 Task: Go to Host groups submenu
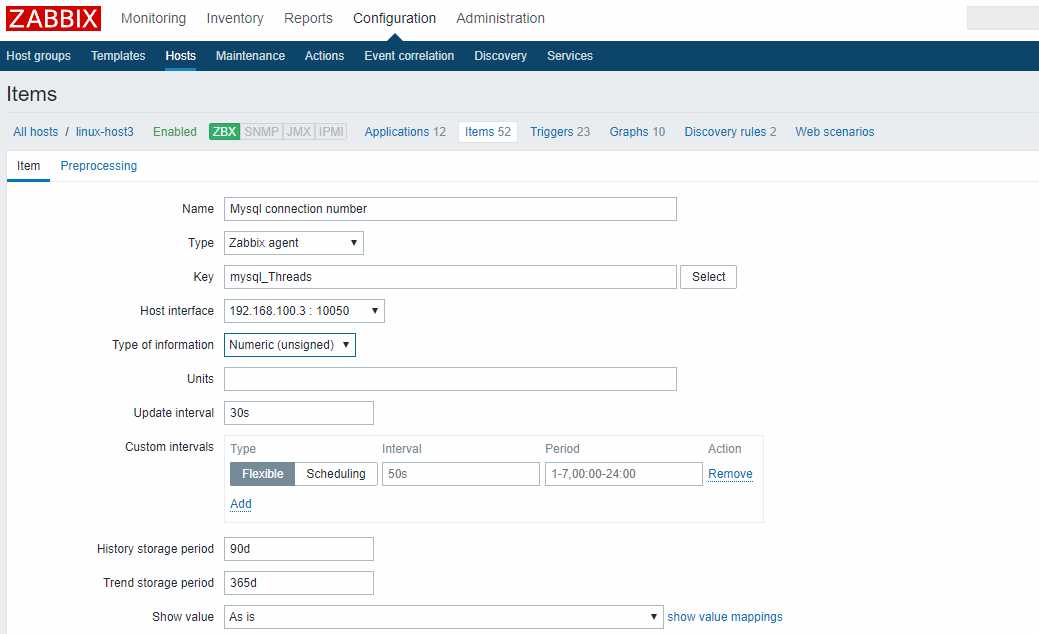[38, 56]
